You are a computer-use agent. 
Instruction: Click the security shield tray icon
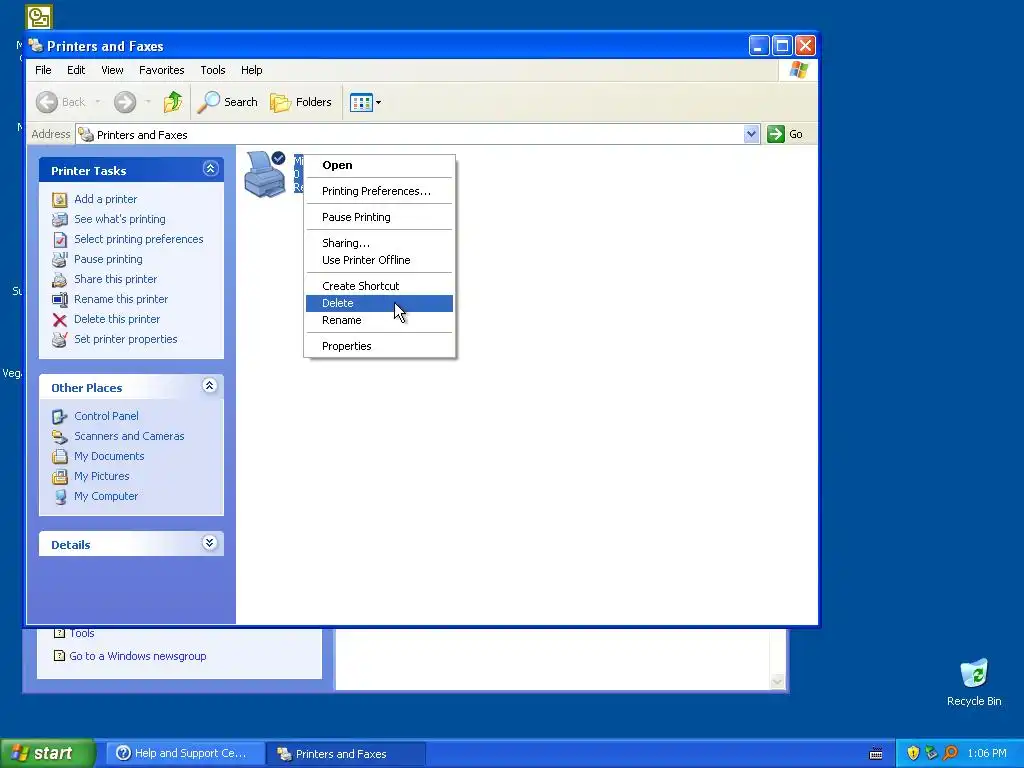click(913, 753)
